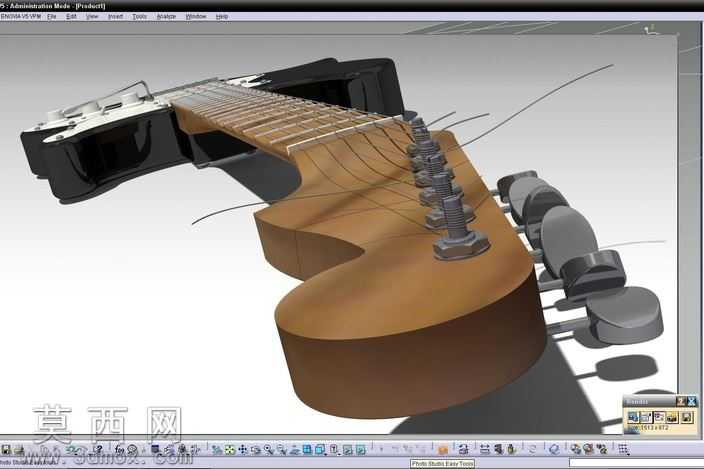Click the Normal View icon
This screenshot has height=469, width=704.
coord(294,449)
